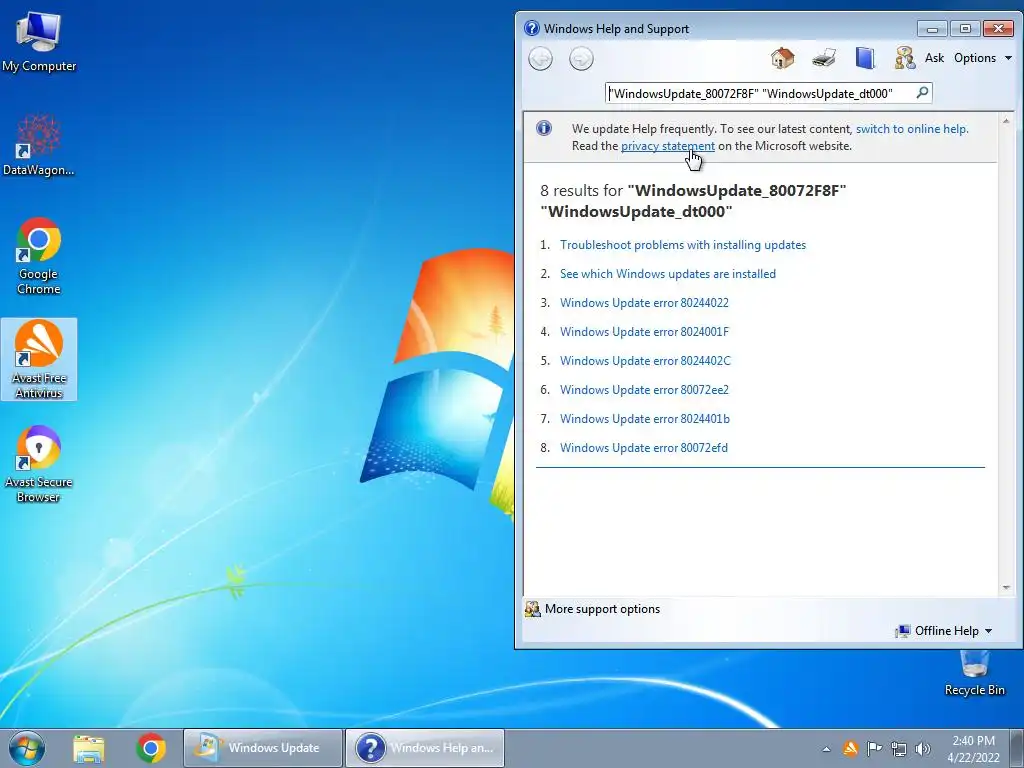Viewport: 1024px width, 768px height.
Task: Click the info icon in the help banner
Action: [543, 128]
